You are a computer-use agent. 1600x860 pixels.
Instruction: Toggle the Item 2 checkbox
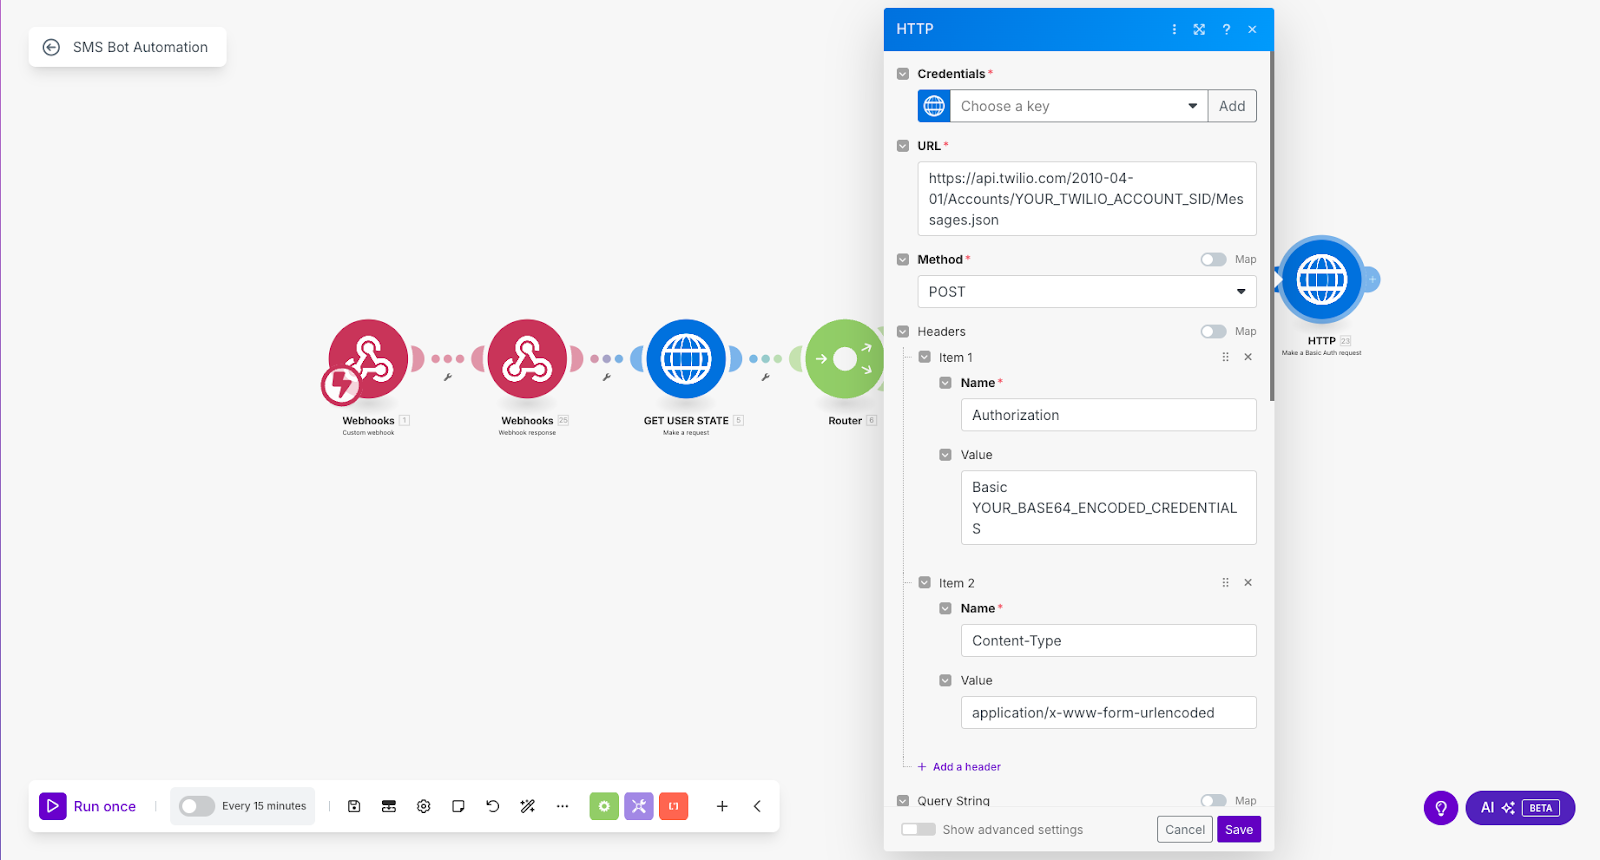925,583
